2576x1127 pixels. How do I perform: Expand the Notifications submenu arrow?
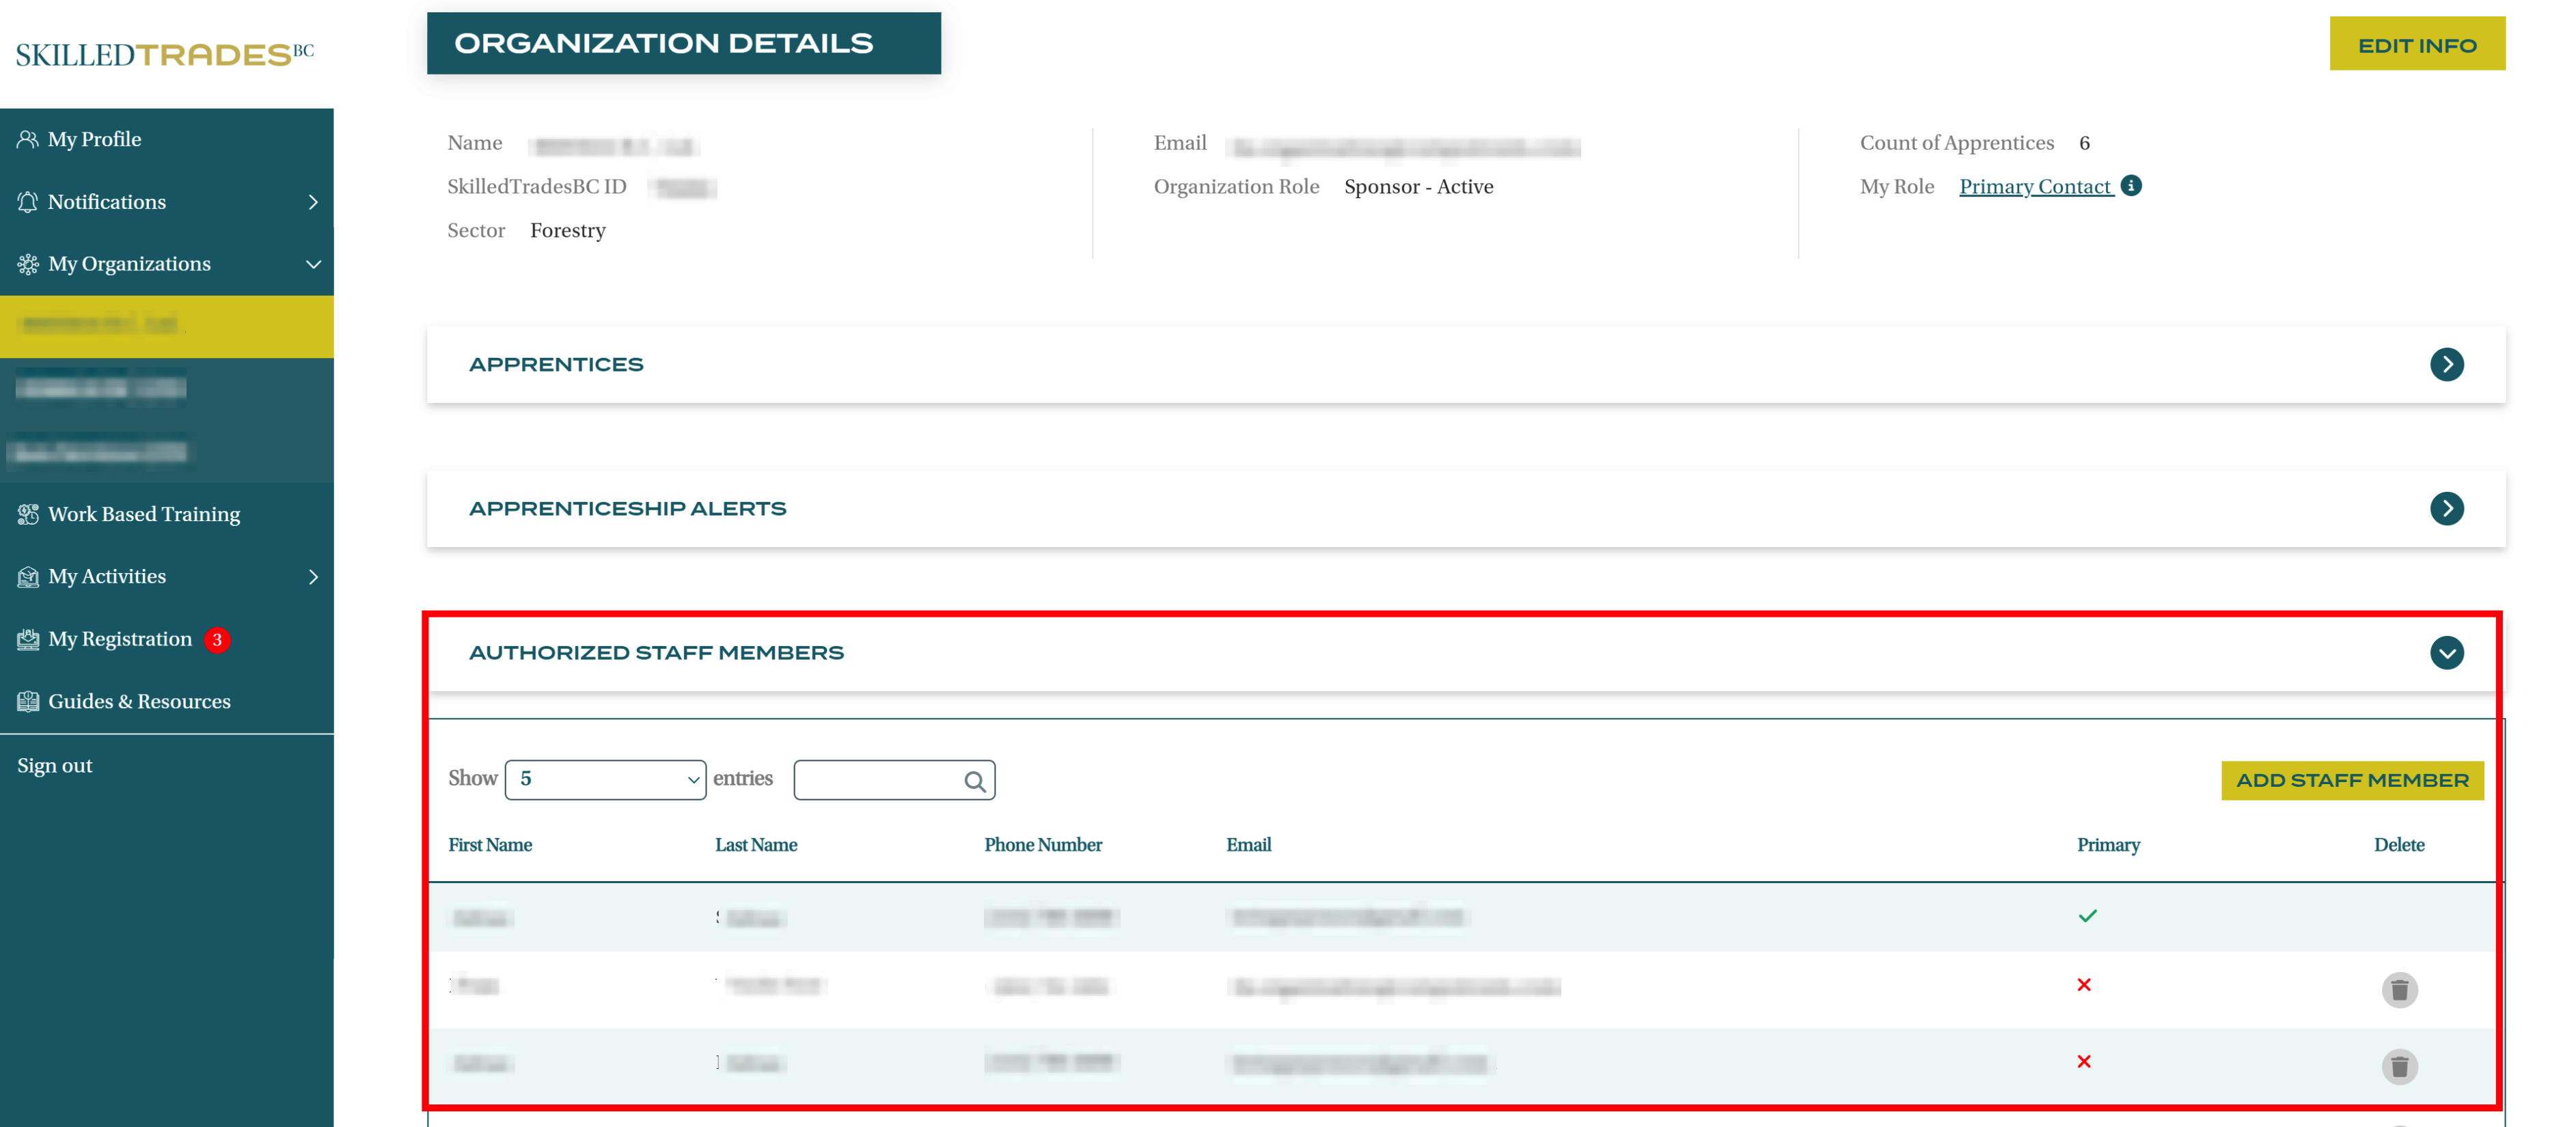pos(313,202)
